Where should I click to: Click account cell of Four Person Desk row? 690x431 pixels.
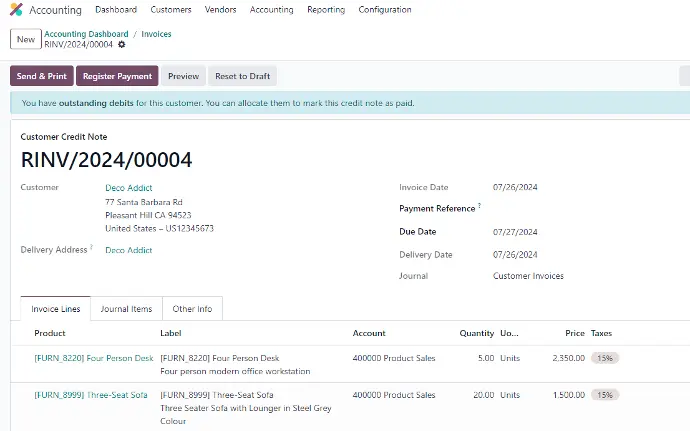pos(394,358)
